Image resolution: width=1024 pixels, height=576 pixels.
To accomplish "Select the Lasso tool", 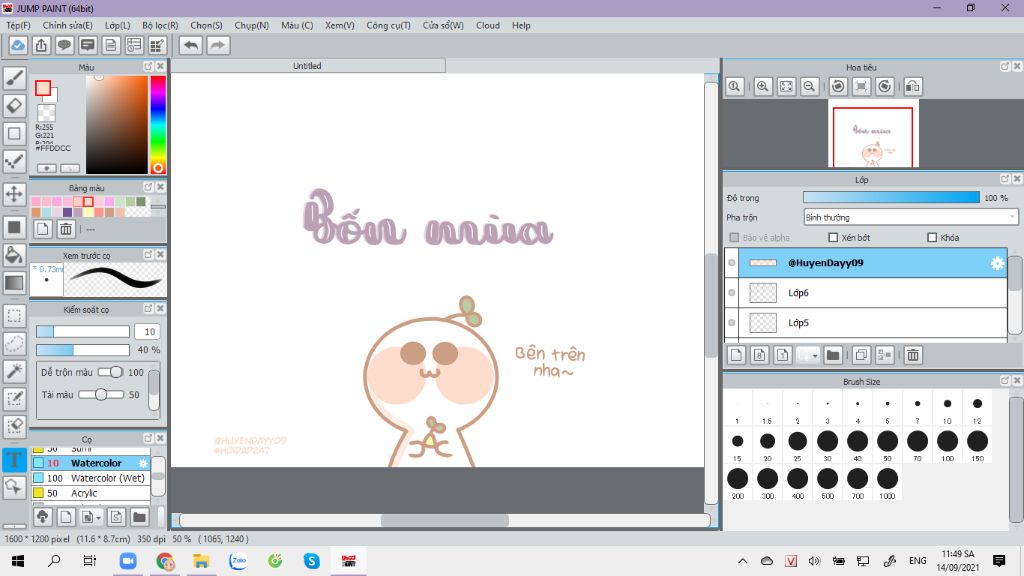I will pyautogui.click(x=14, y=344).
